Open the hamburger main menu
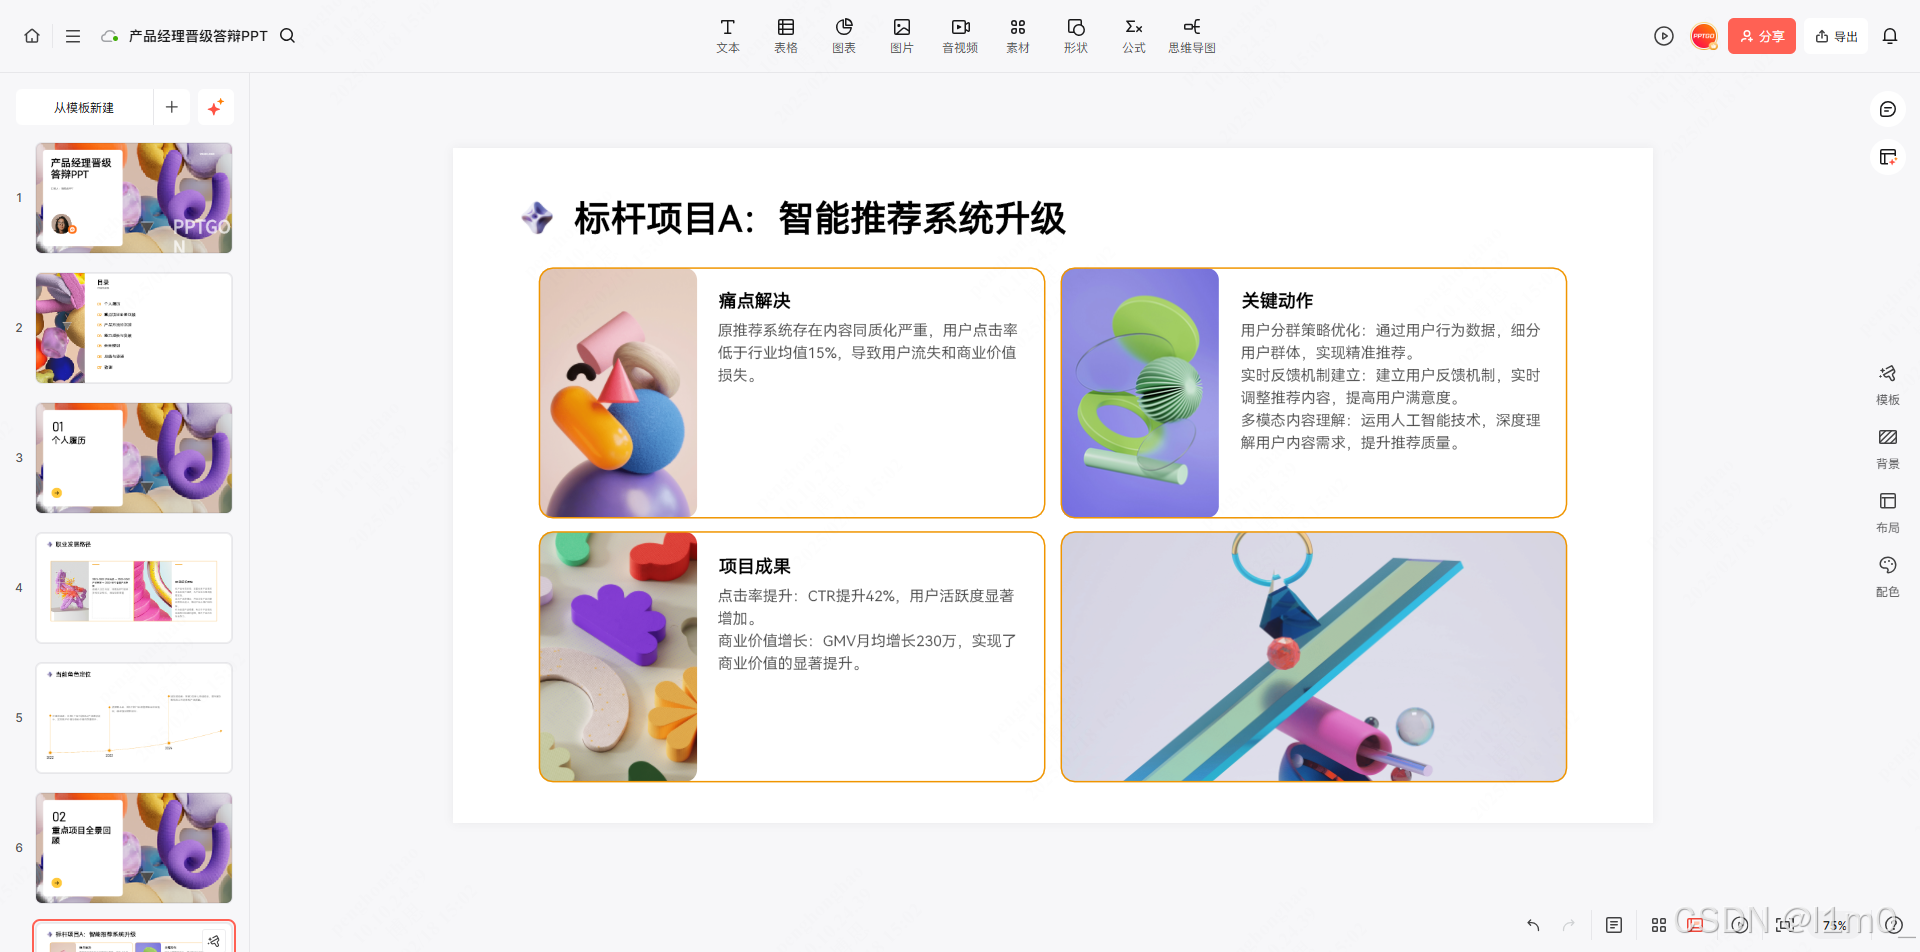This screenshot has width=1920, height=952. [x=73, y=36]
